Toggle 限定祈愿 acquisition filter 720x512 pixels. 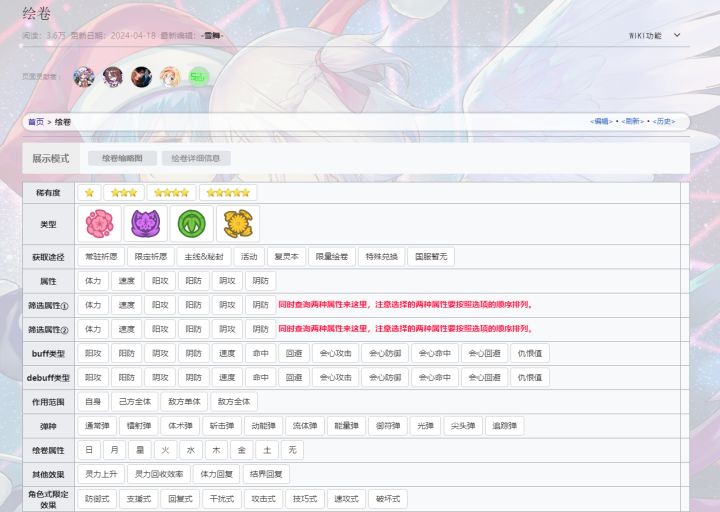[x=151, y=257]
